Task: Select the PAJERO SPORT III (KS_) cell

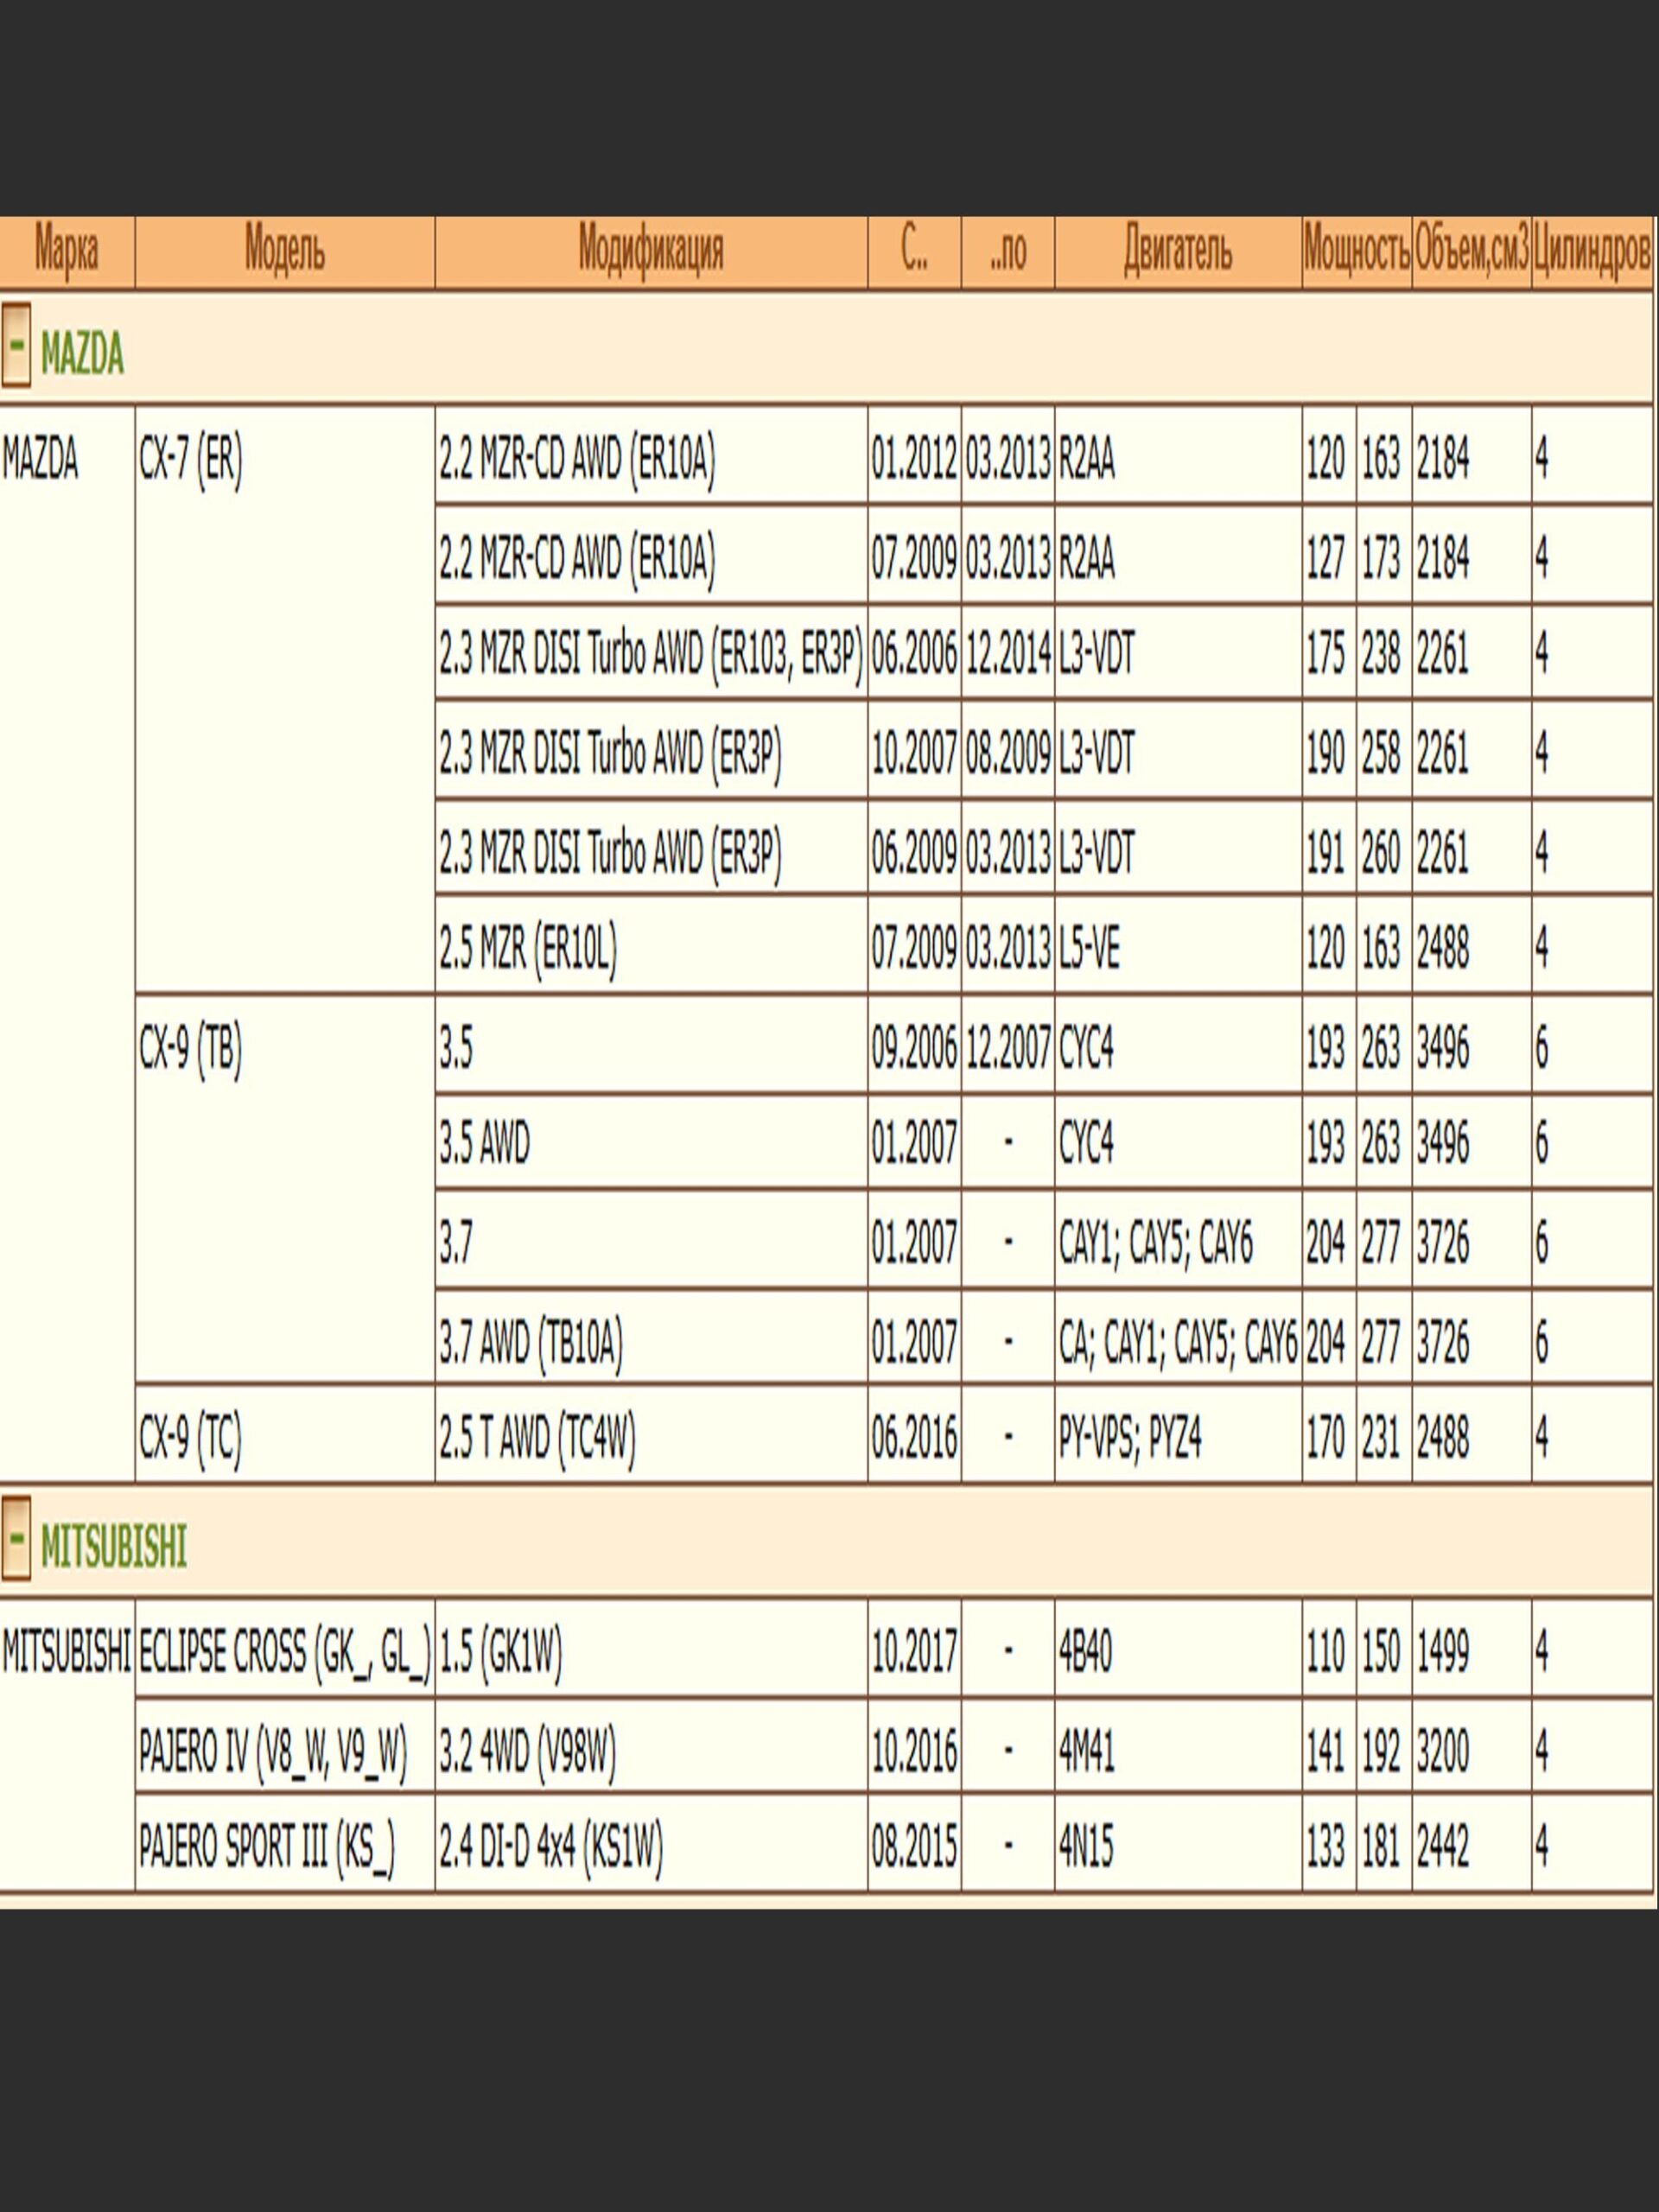Action: click(266, 1846)
